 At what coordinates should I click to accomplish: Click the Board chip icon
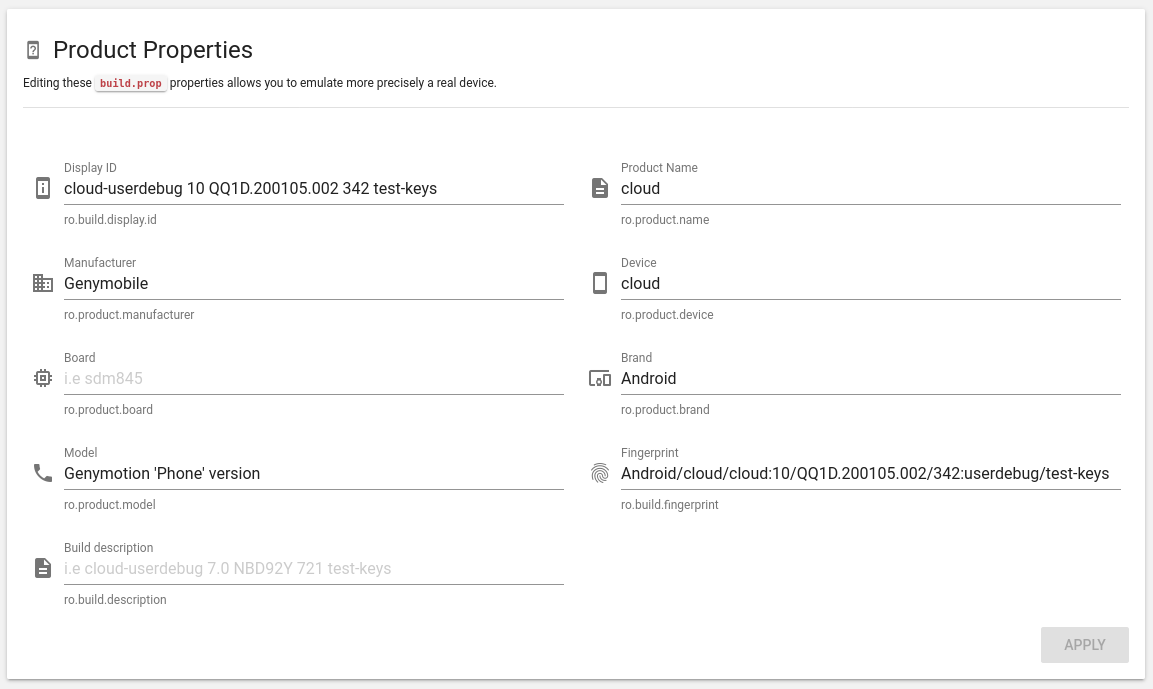point(43,378)
